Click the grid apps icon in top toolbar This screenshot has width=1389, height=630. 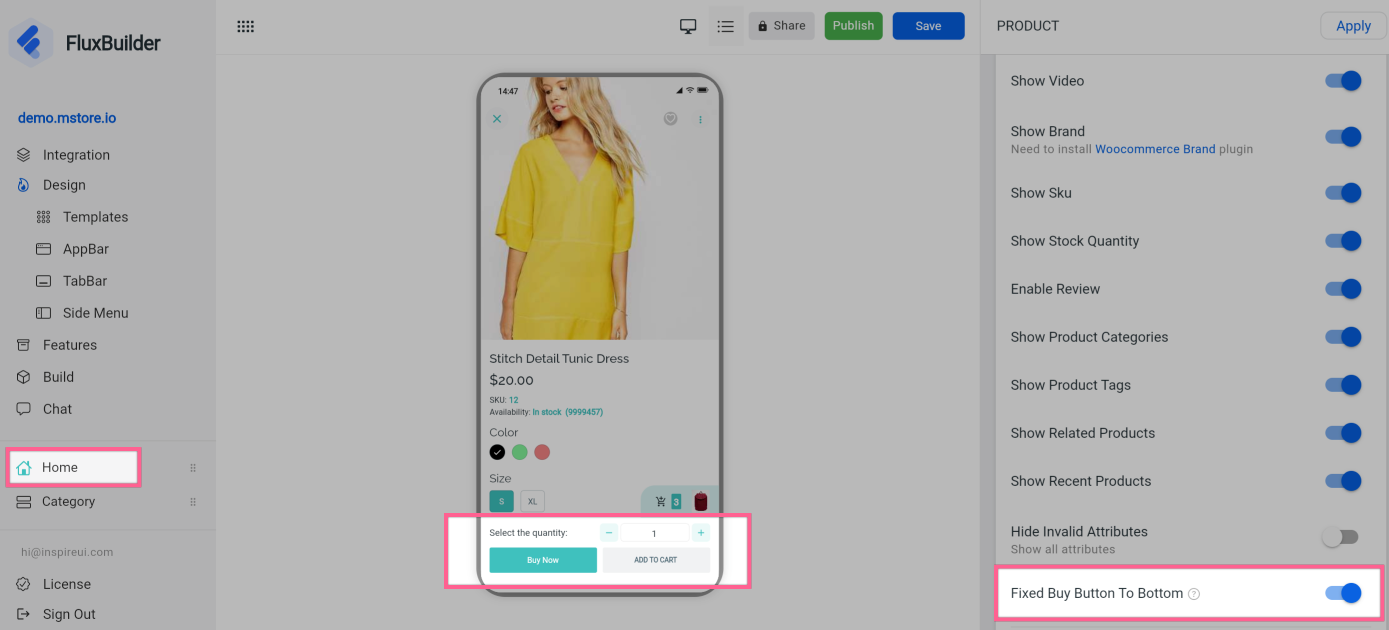click(245, 27)
